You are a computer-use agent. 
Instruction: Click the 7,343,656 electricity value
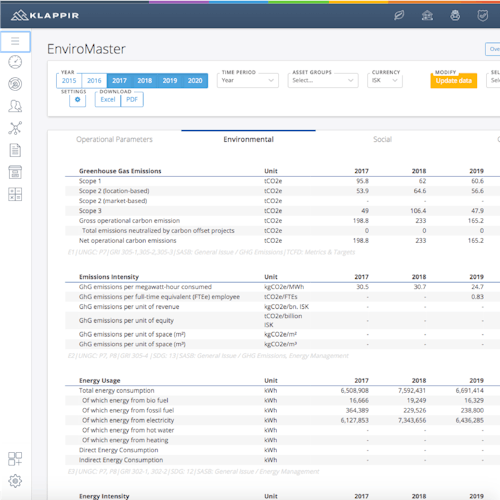coord(412,420)
